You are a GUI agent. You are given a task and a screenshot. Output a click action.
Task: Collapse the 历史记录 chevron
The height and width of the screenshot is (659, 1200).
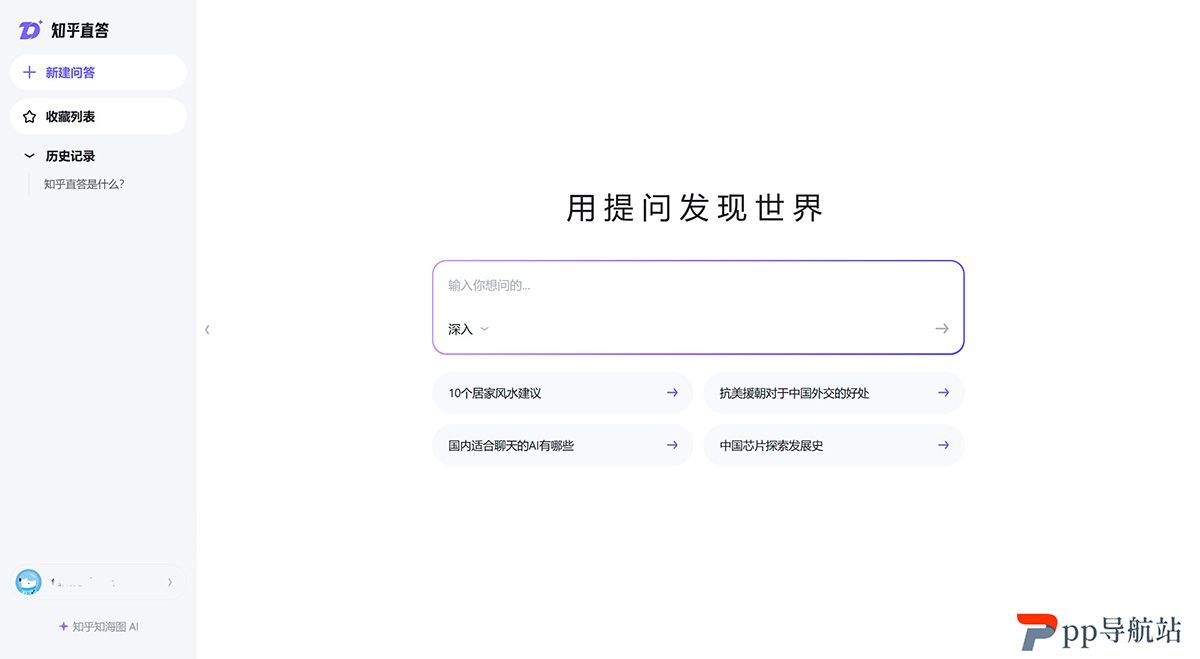coord(29,156)
